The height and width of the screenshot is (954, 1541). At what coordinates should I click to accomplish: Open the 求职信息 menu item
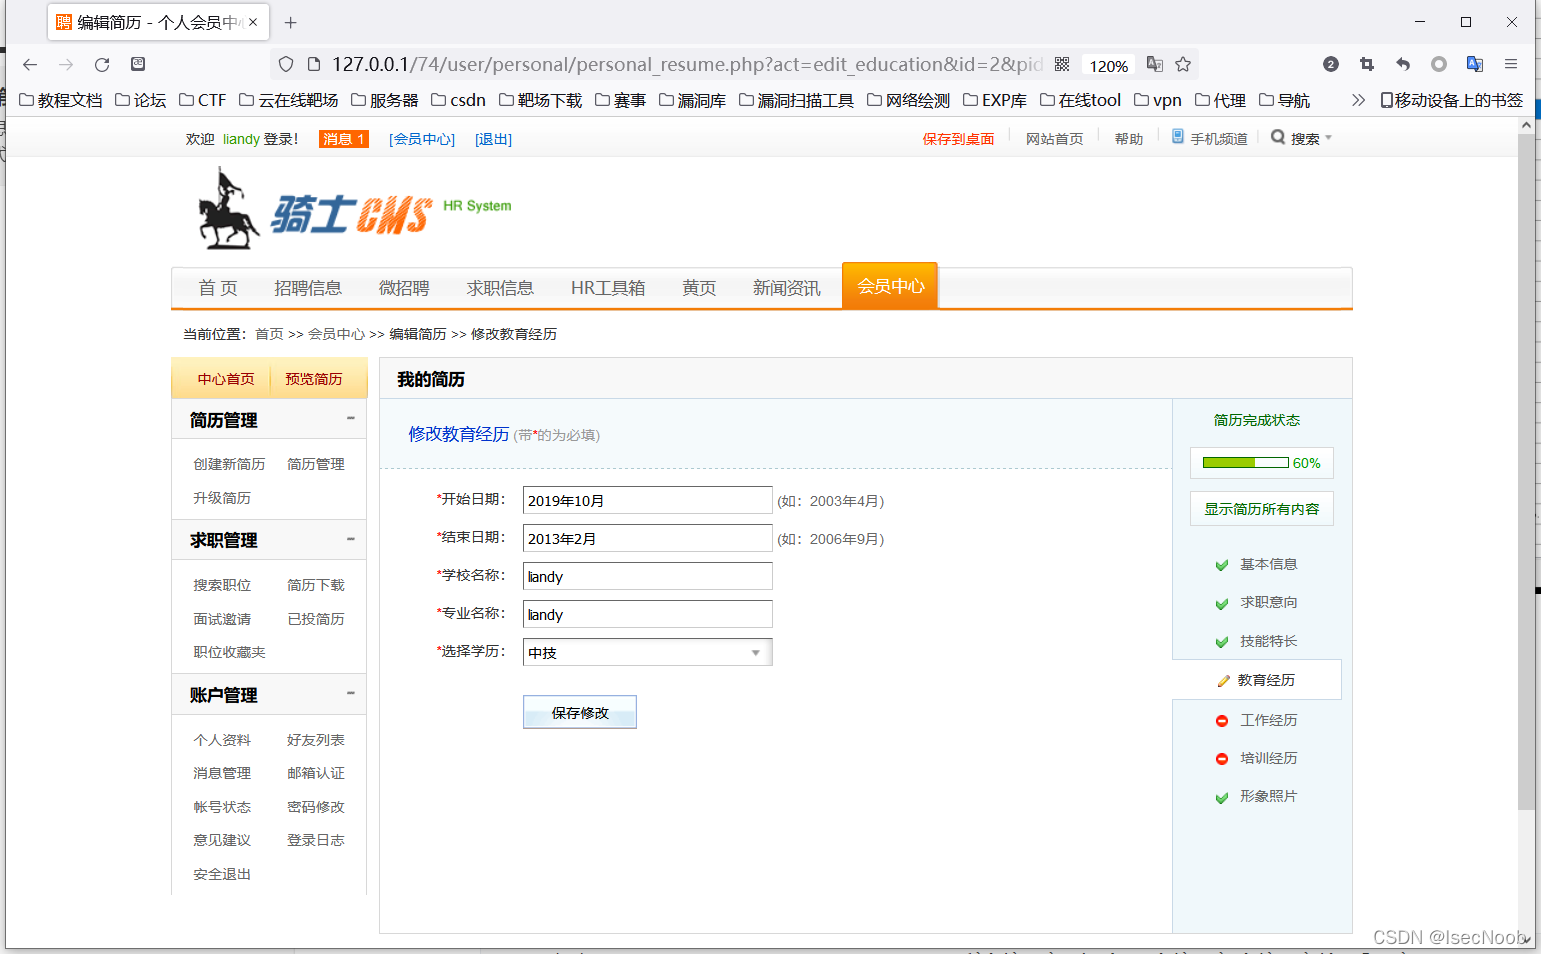pos(501,287)
